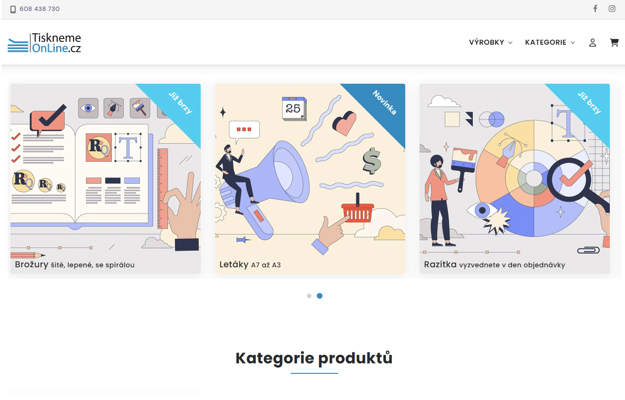Call the number 608 438 730
625x400 pixels.
(x=39, y=9)
